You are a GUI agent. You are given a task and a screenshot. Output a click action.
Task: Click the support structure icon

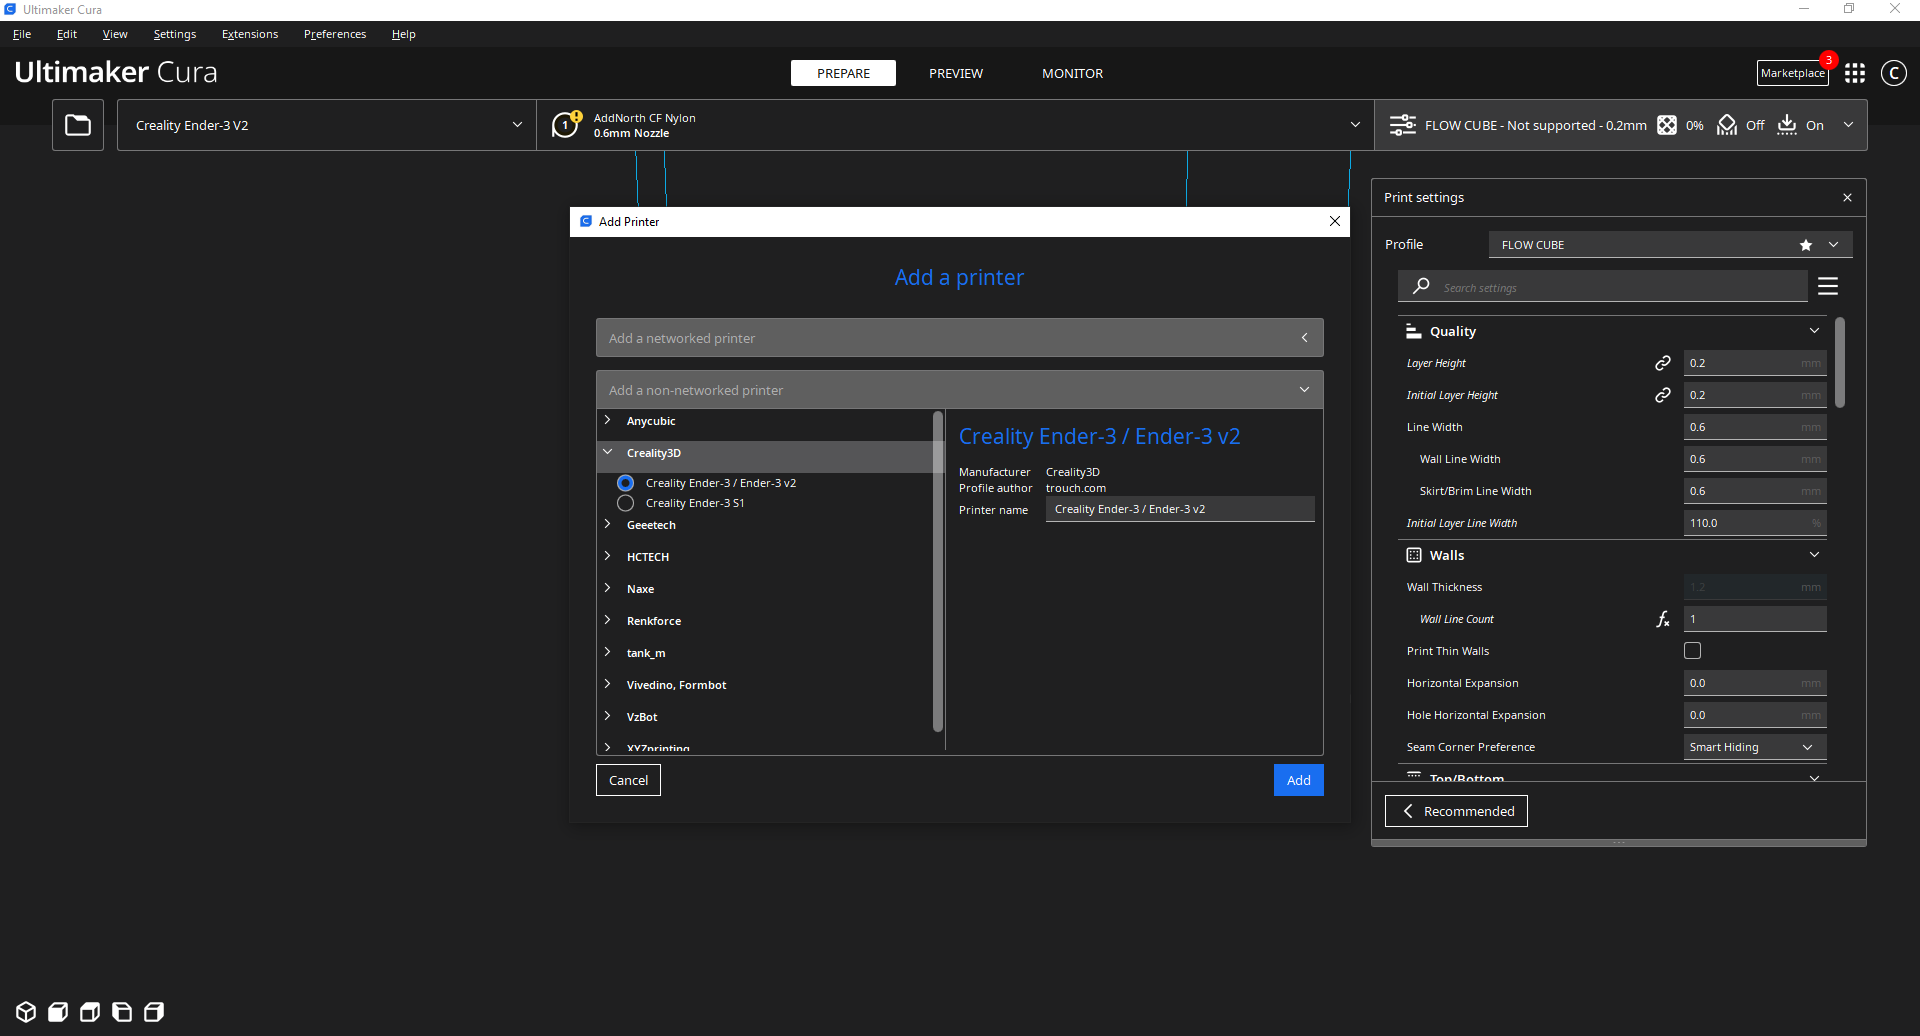point(1727,125)
